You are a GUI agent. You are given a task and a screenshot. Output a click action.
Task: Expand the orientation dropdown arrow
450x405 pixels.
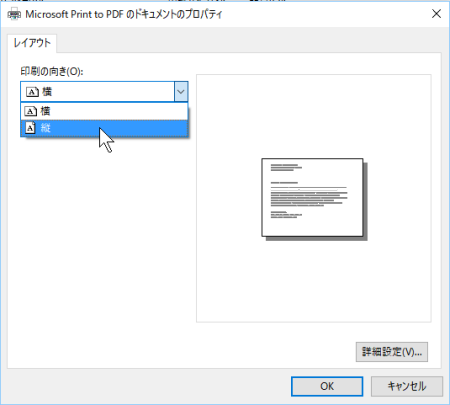point(181,91)
